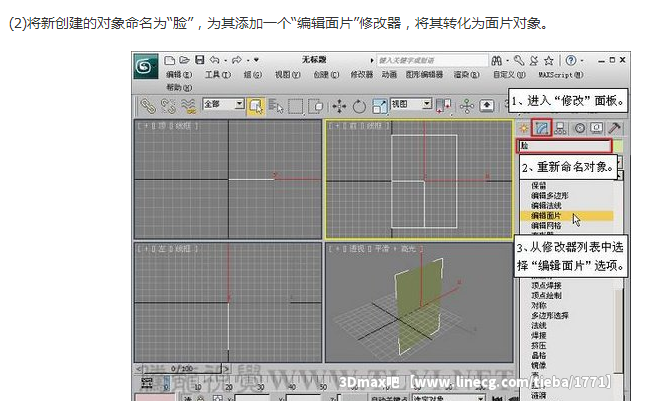Open the 创建(C) menu
This screenshot has height=401, width=651.
coord(326,75)
